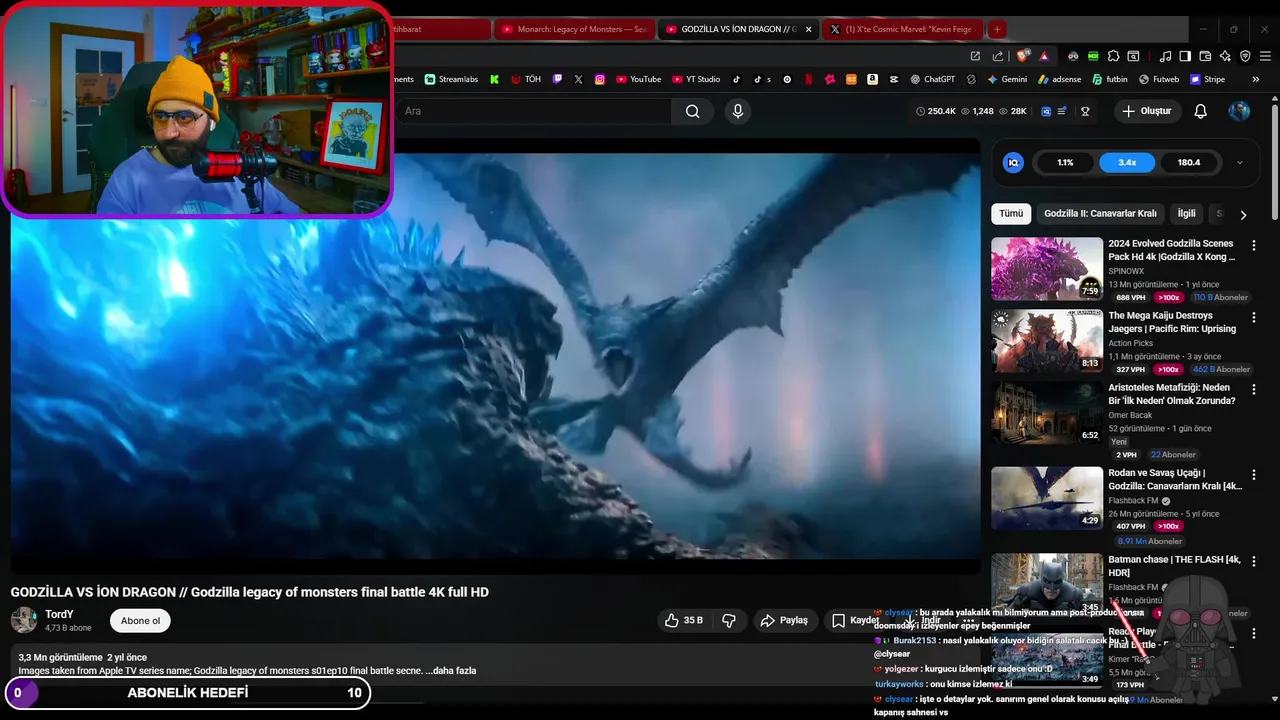Open the browser hamburger menu
The height and width of the screenshot is (720, 1280).
click(1264, 56)
